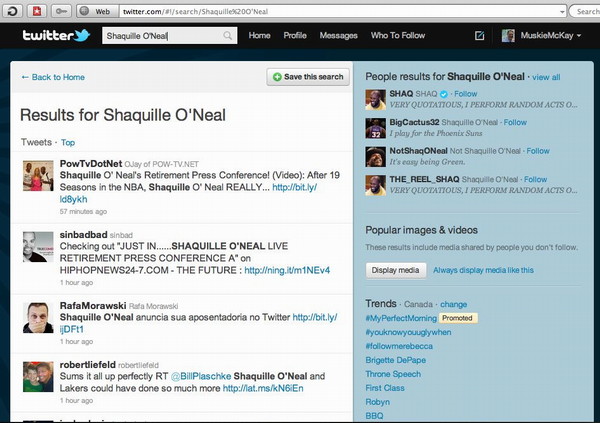
Task: Click the Web globe button in address bar
Action: [97, 11]
